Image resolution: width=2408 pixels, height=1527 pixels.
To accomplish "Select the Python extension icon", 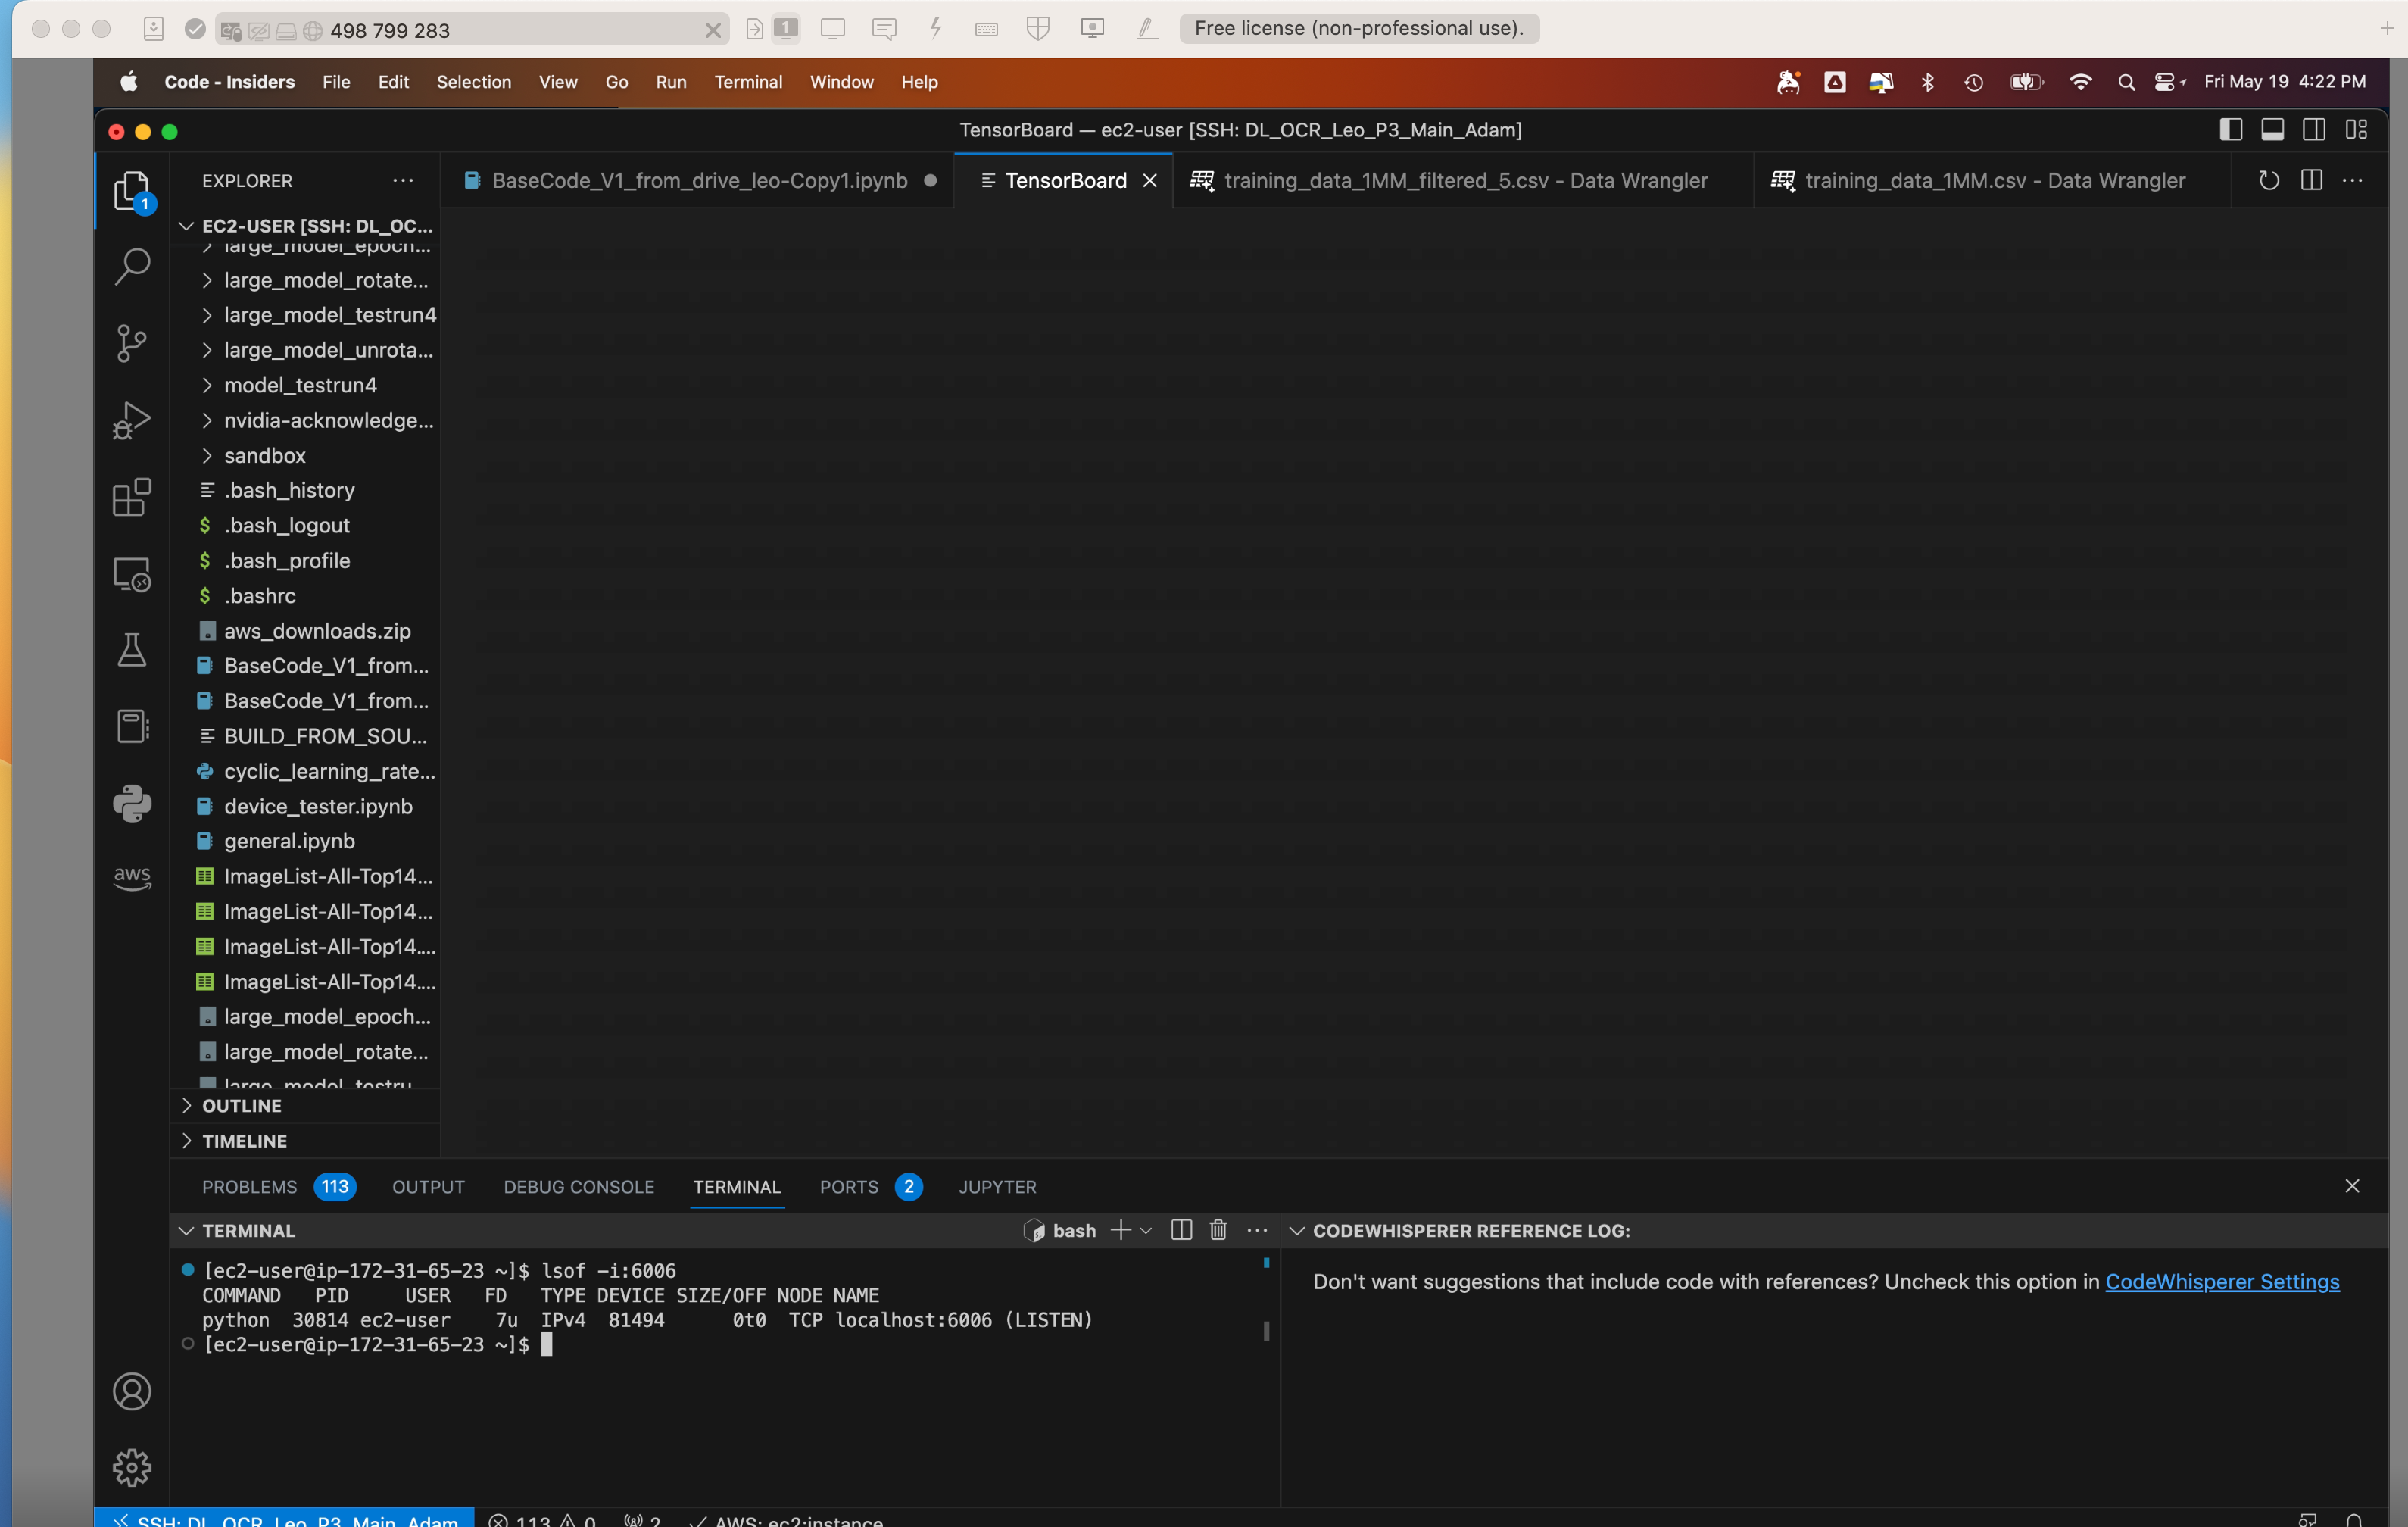I will (x=131, y=803).
